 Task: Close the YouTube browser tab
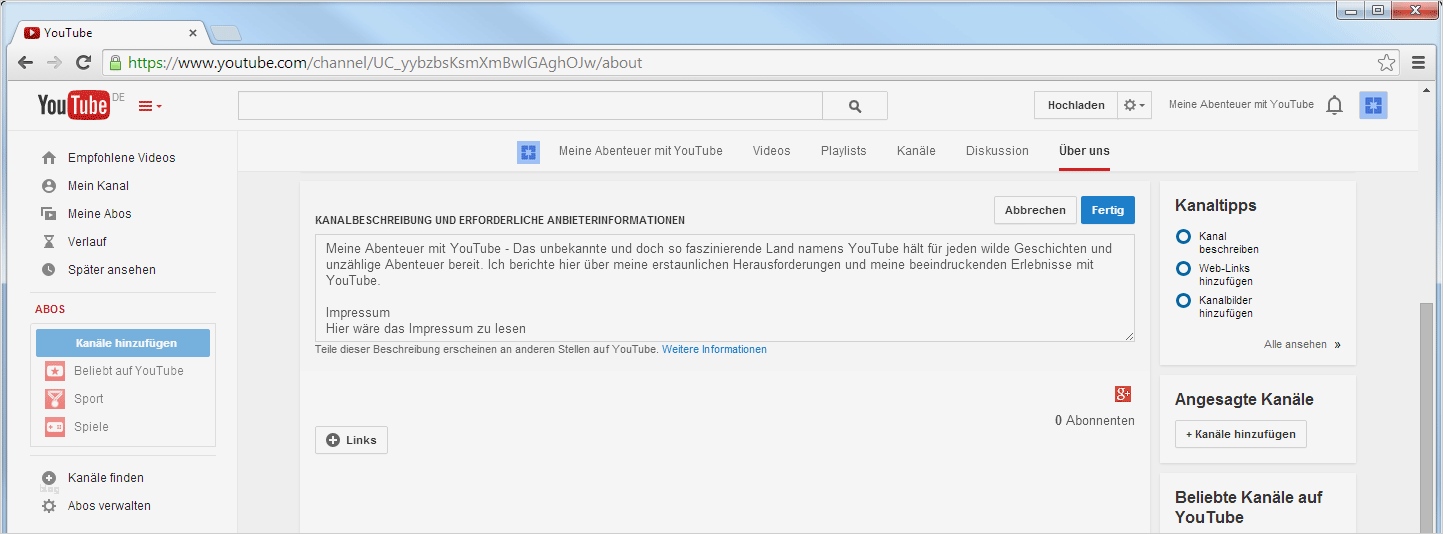tap(193, 33)
